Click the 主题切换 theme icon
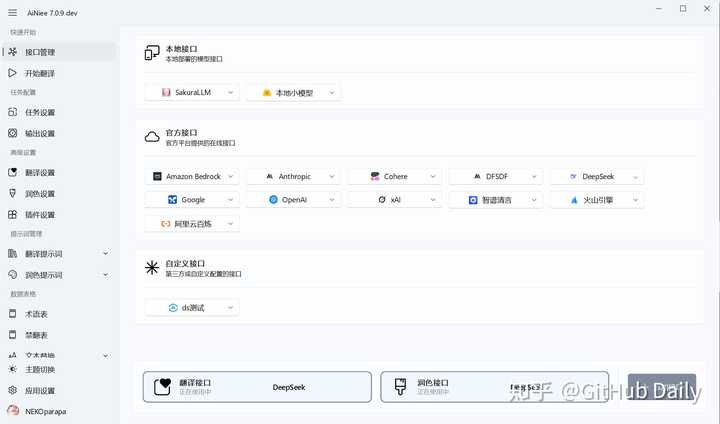The image size is (720, 424). (12, 370)
